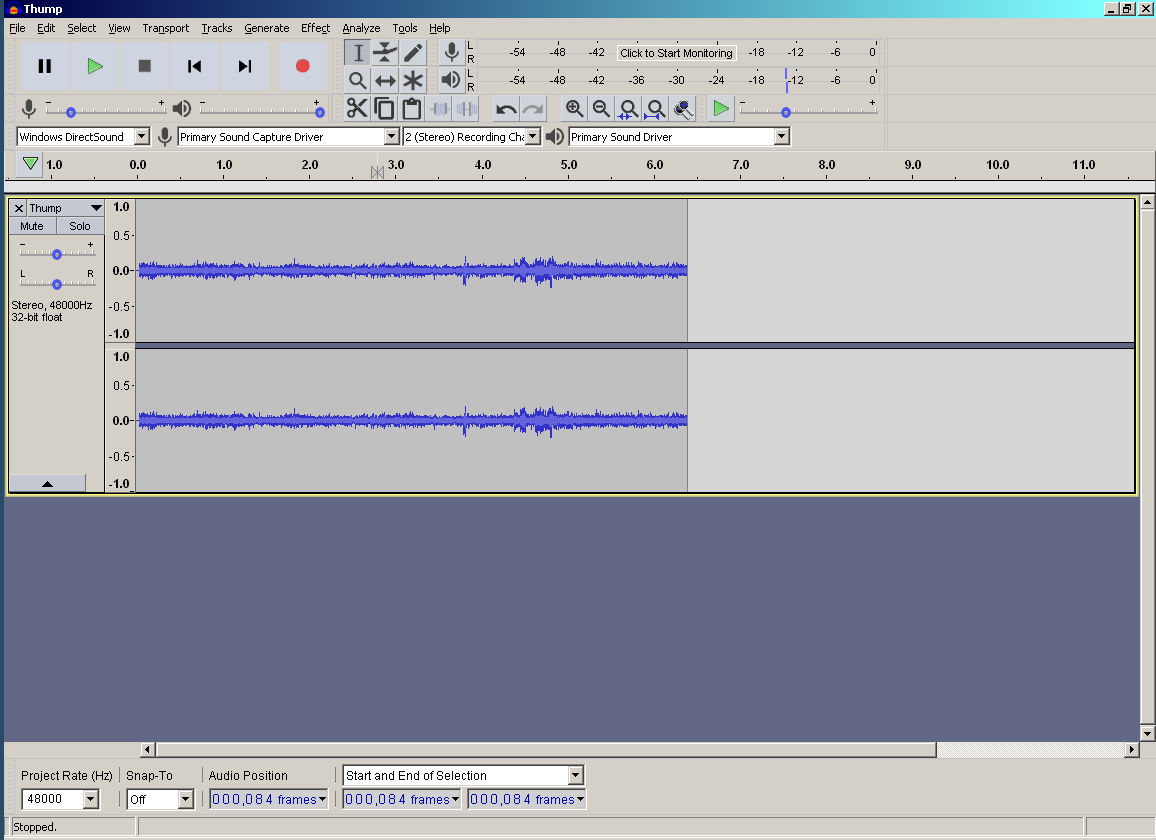The image size is (1156, 840).
Task: Open the Effect menu
Action: point(315,28)
